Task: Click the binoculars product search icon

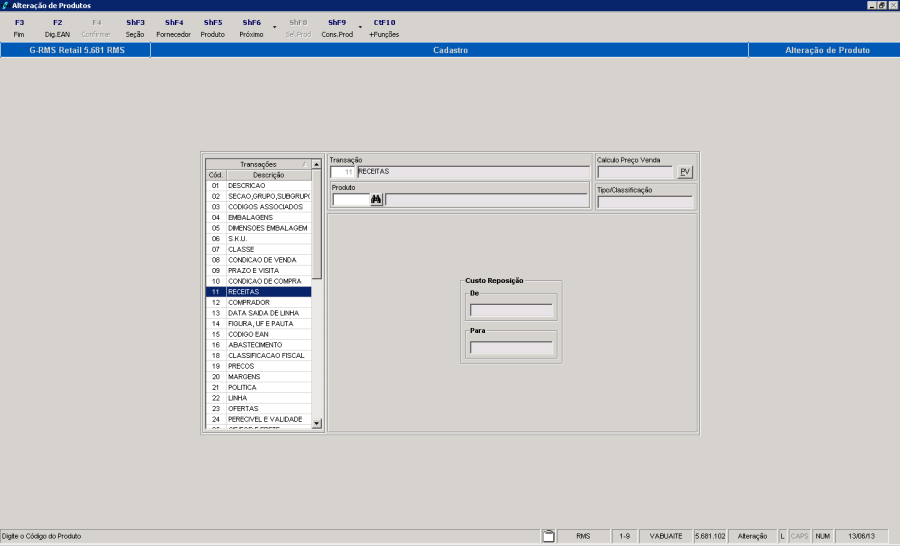Action: [x=377, y=200]
